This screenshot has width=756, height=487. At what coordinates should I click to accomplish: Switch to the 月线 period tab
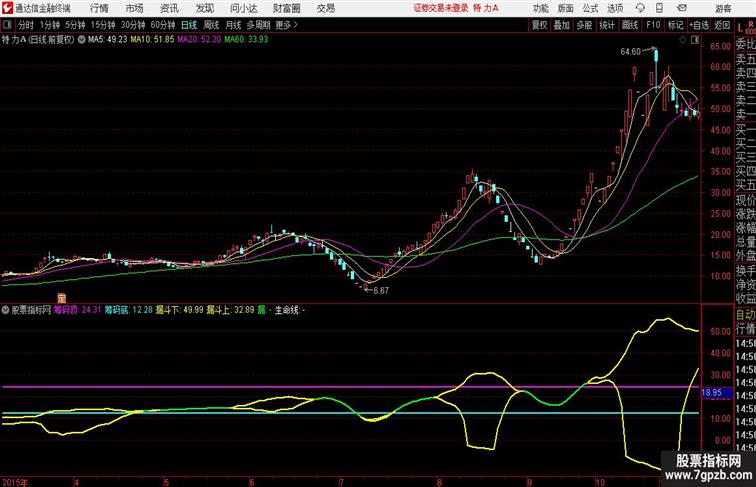click(x=233, y=25)
